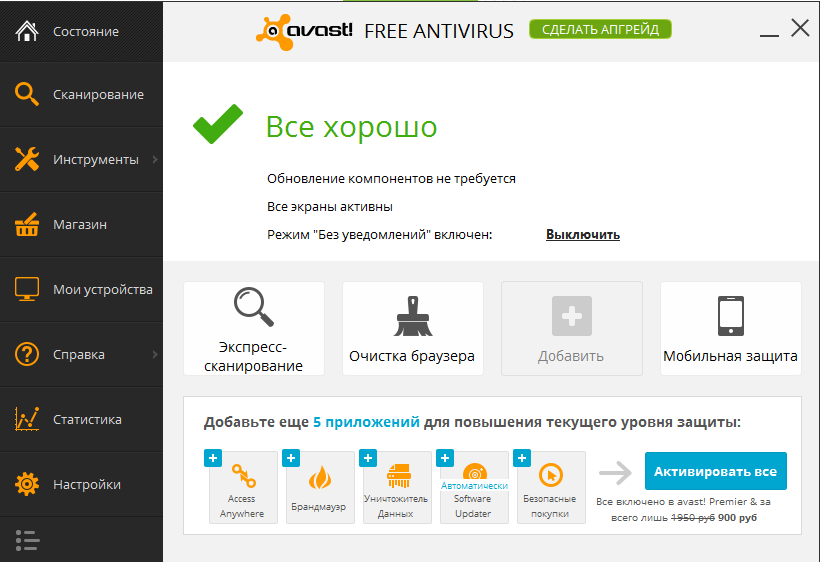The height and width of the screenshot is (562, 820).
Task: Click the broom icon in Очистка браузера tile
Action: (x=413, y=316)
